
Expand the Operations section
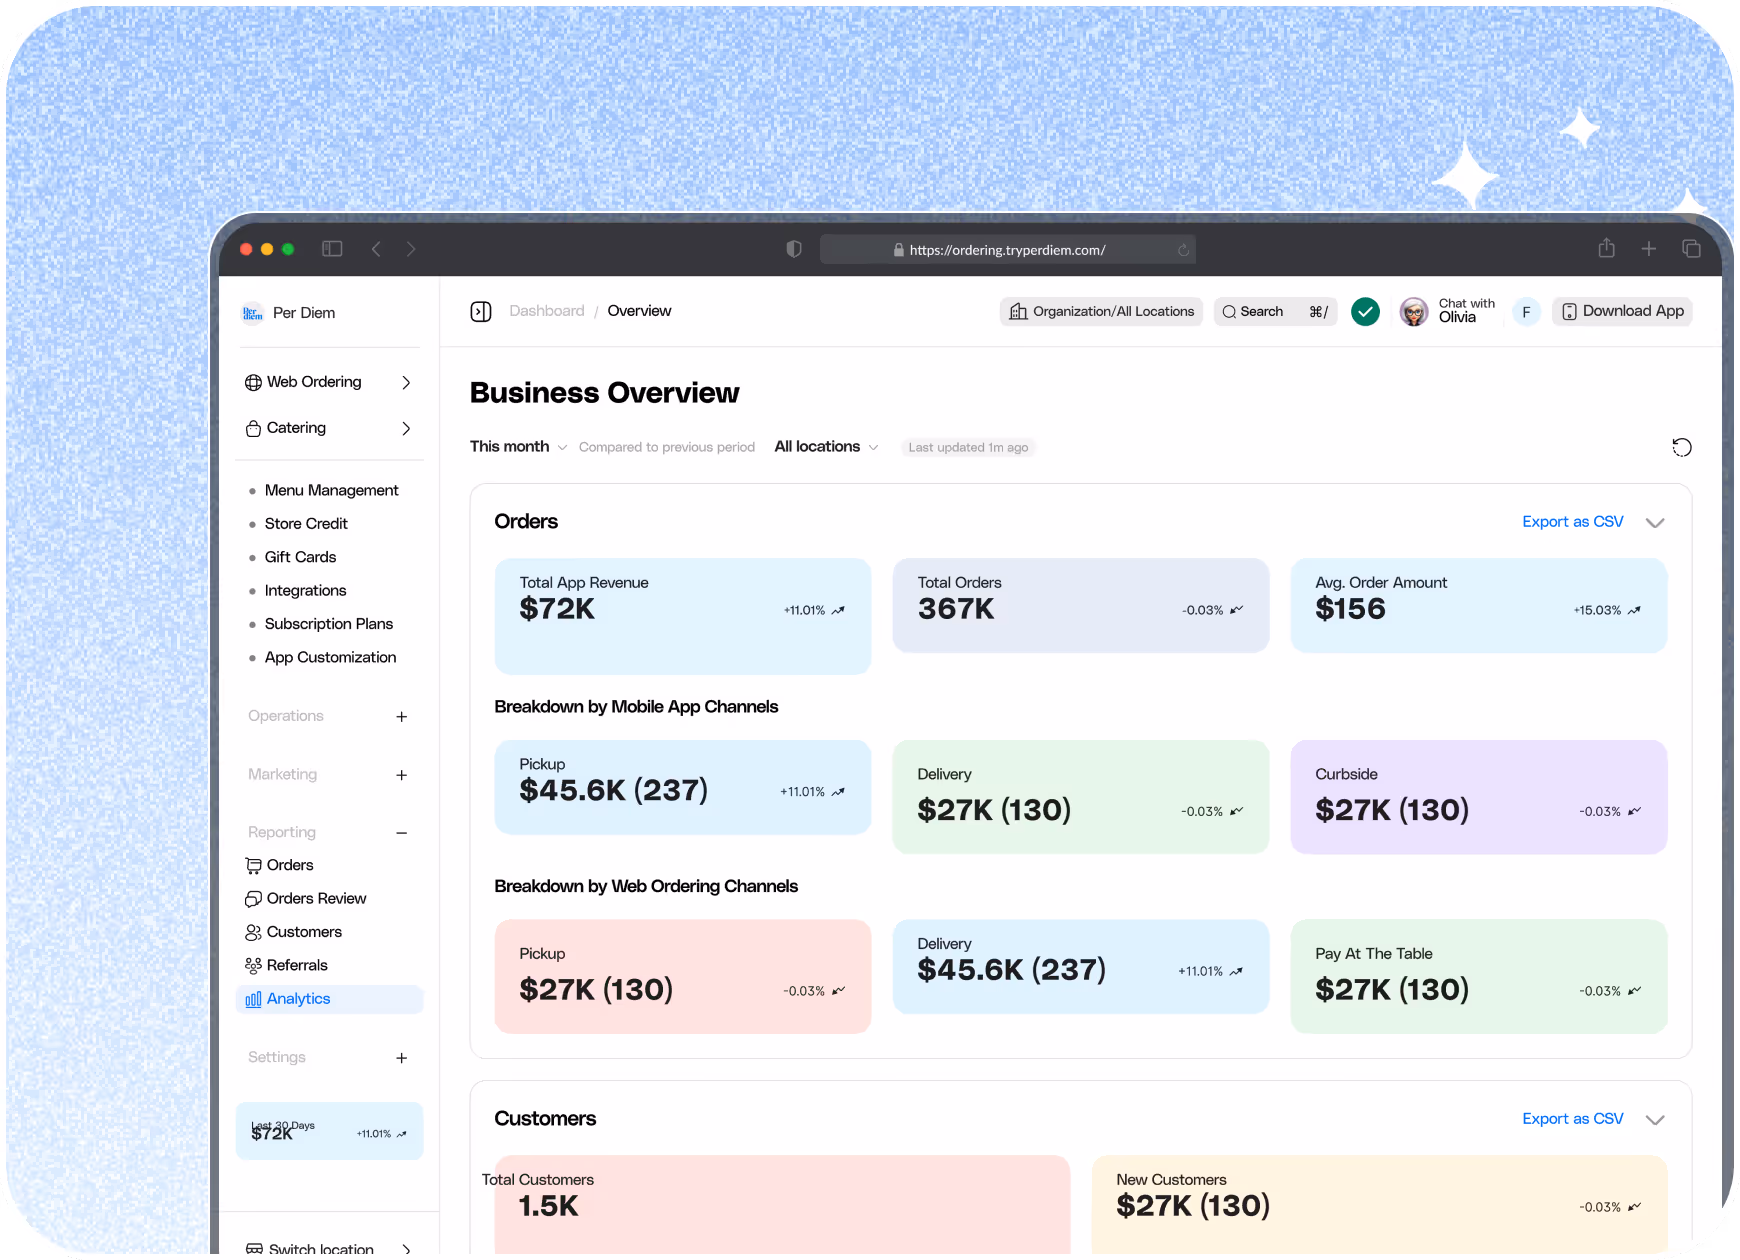[x=401, y=717]
